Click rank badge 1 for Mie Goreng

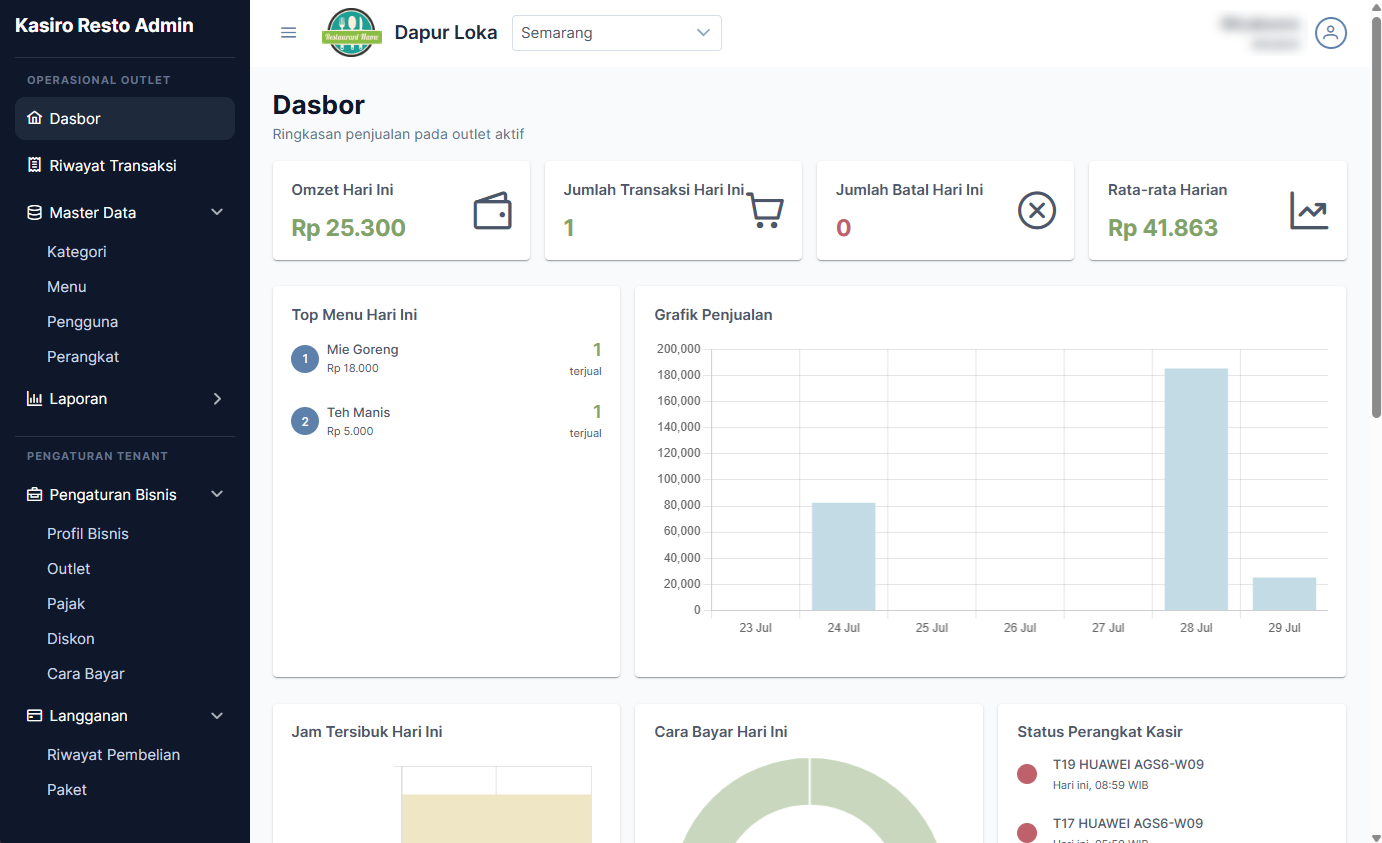pyautogui.click(x=305, y=358)
